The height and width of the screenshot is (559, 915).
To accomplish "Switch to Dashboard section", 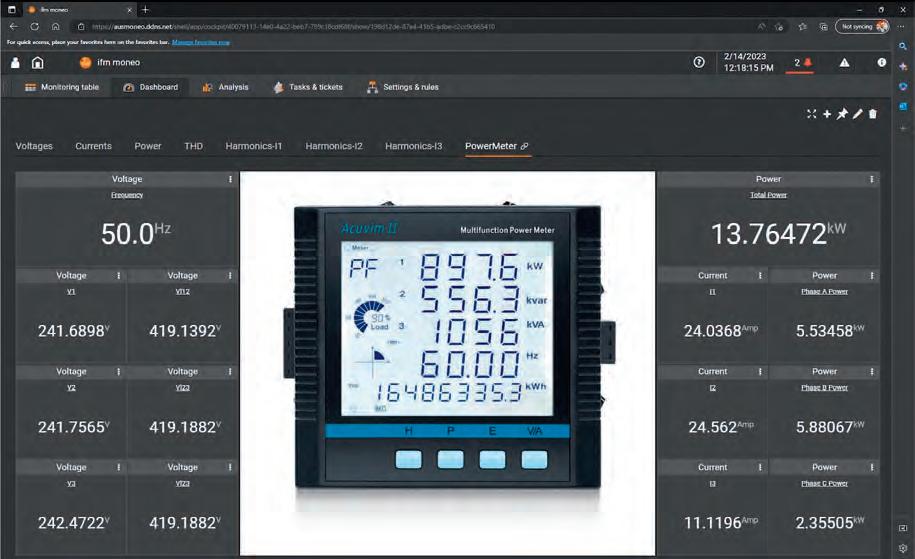I will tap(151, 87).
